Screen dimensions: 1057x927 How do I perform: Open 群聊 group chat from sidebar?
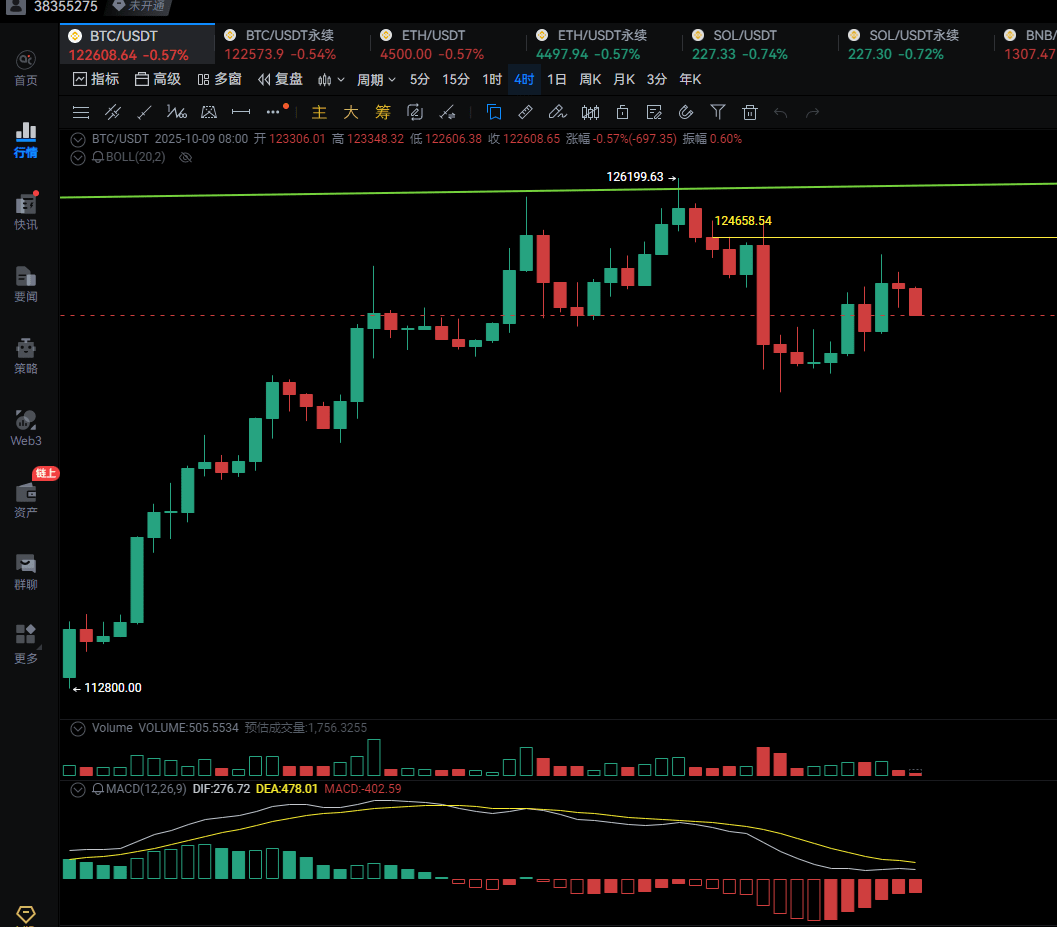[x=26, y=571]
